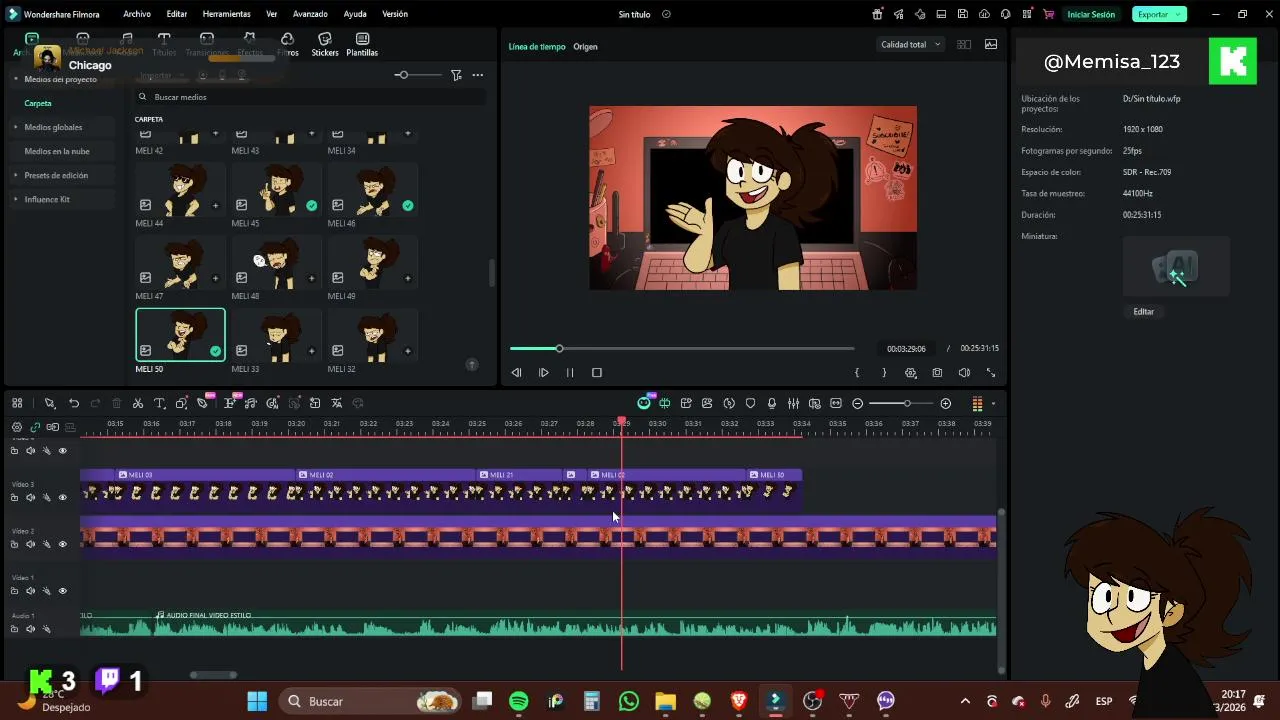Open the voiceover microphone icon
The image size is (1280, 720).
pyautogui.click(x=772, y=403)
